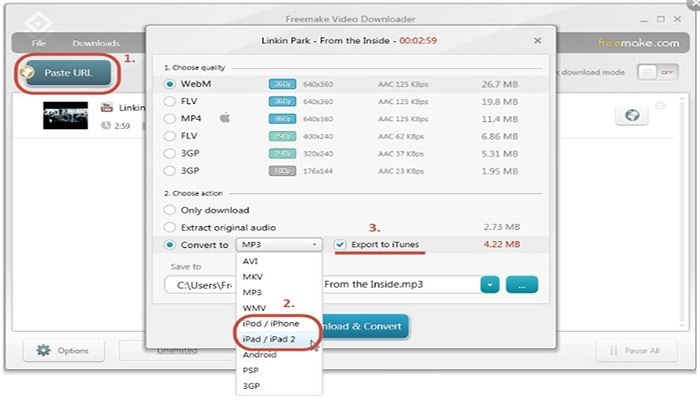The image size is (700, 400).
Task: Pick Android from the format list
Action: (x=279, y=355)
